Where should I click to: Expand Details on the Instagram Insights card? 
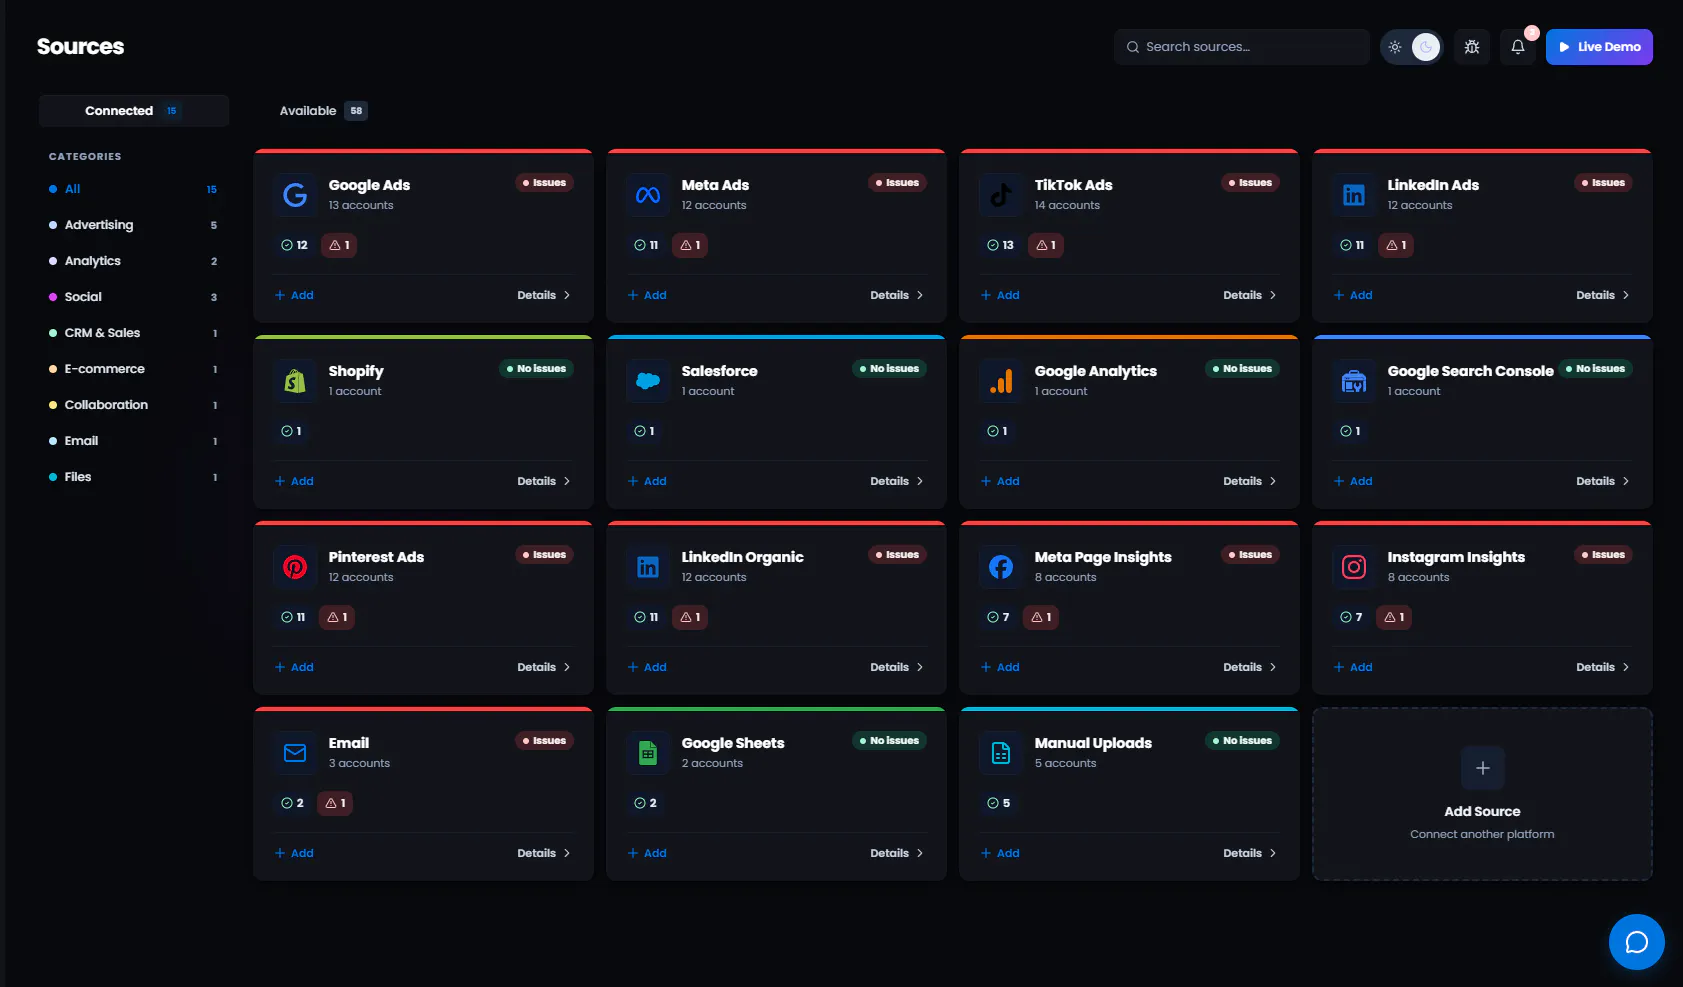tap(1603, 667)
